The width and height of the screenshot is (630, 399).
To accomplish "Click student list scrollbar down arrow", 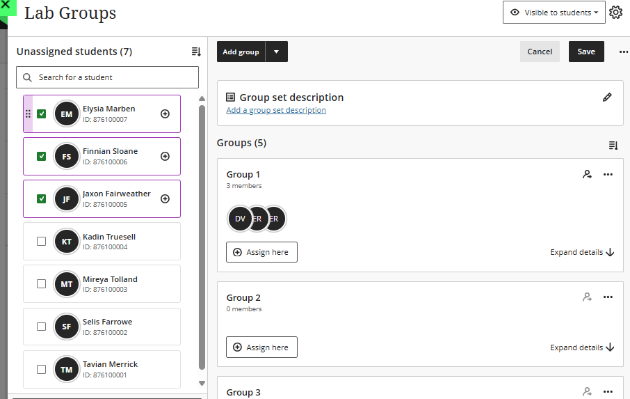I will pyautogui.click(x=202, y=383).
